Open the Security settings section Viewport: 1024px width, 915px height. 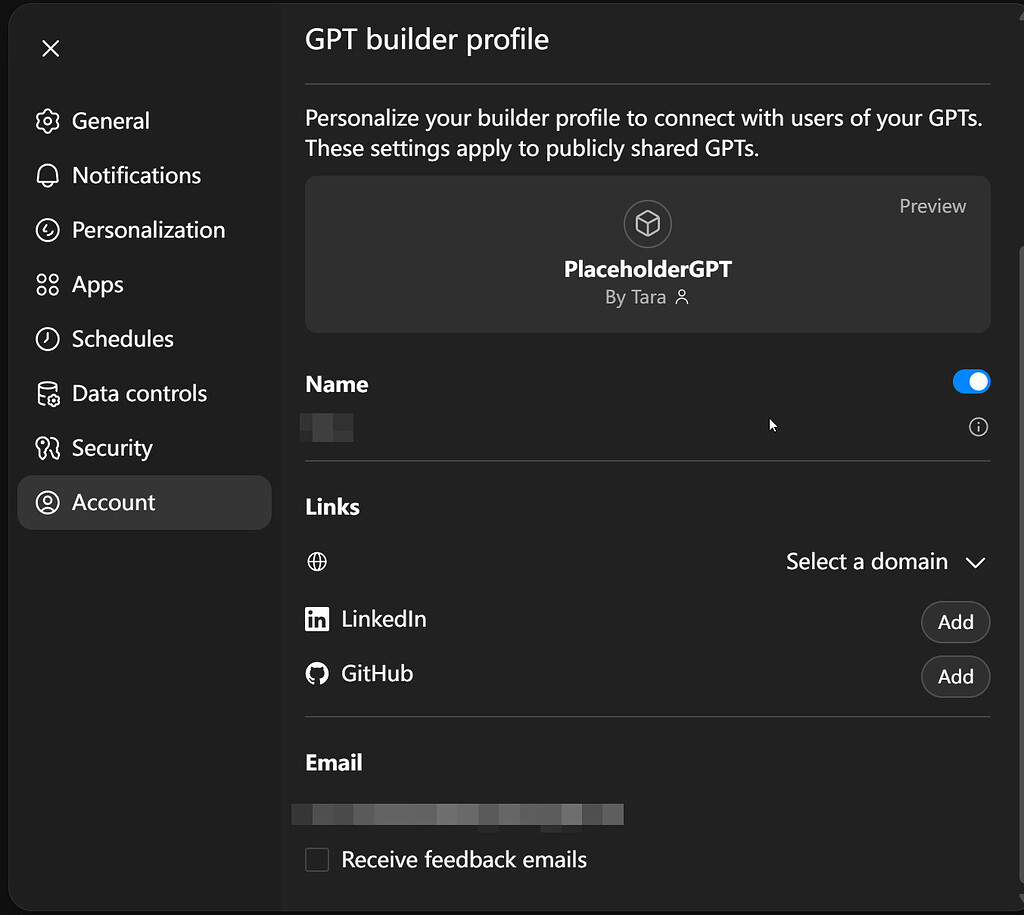pos(144,448)
